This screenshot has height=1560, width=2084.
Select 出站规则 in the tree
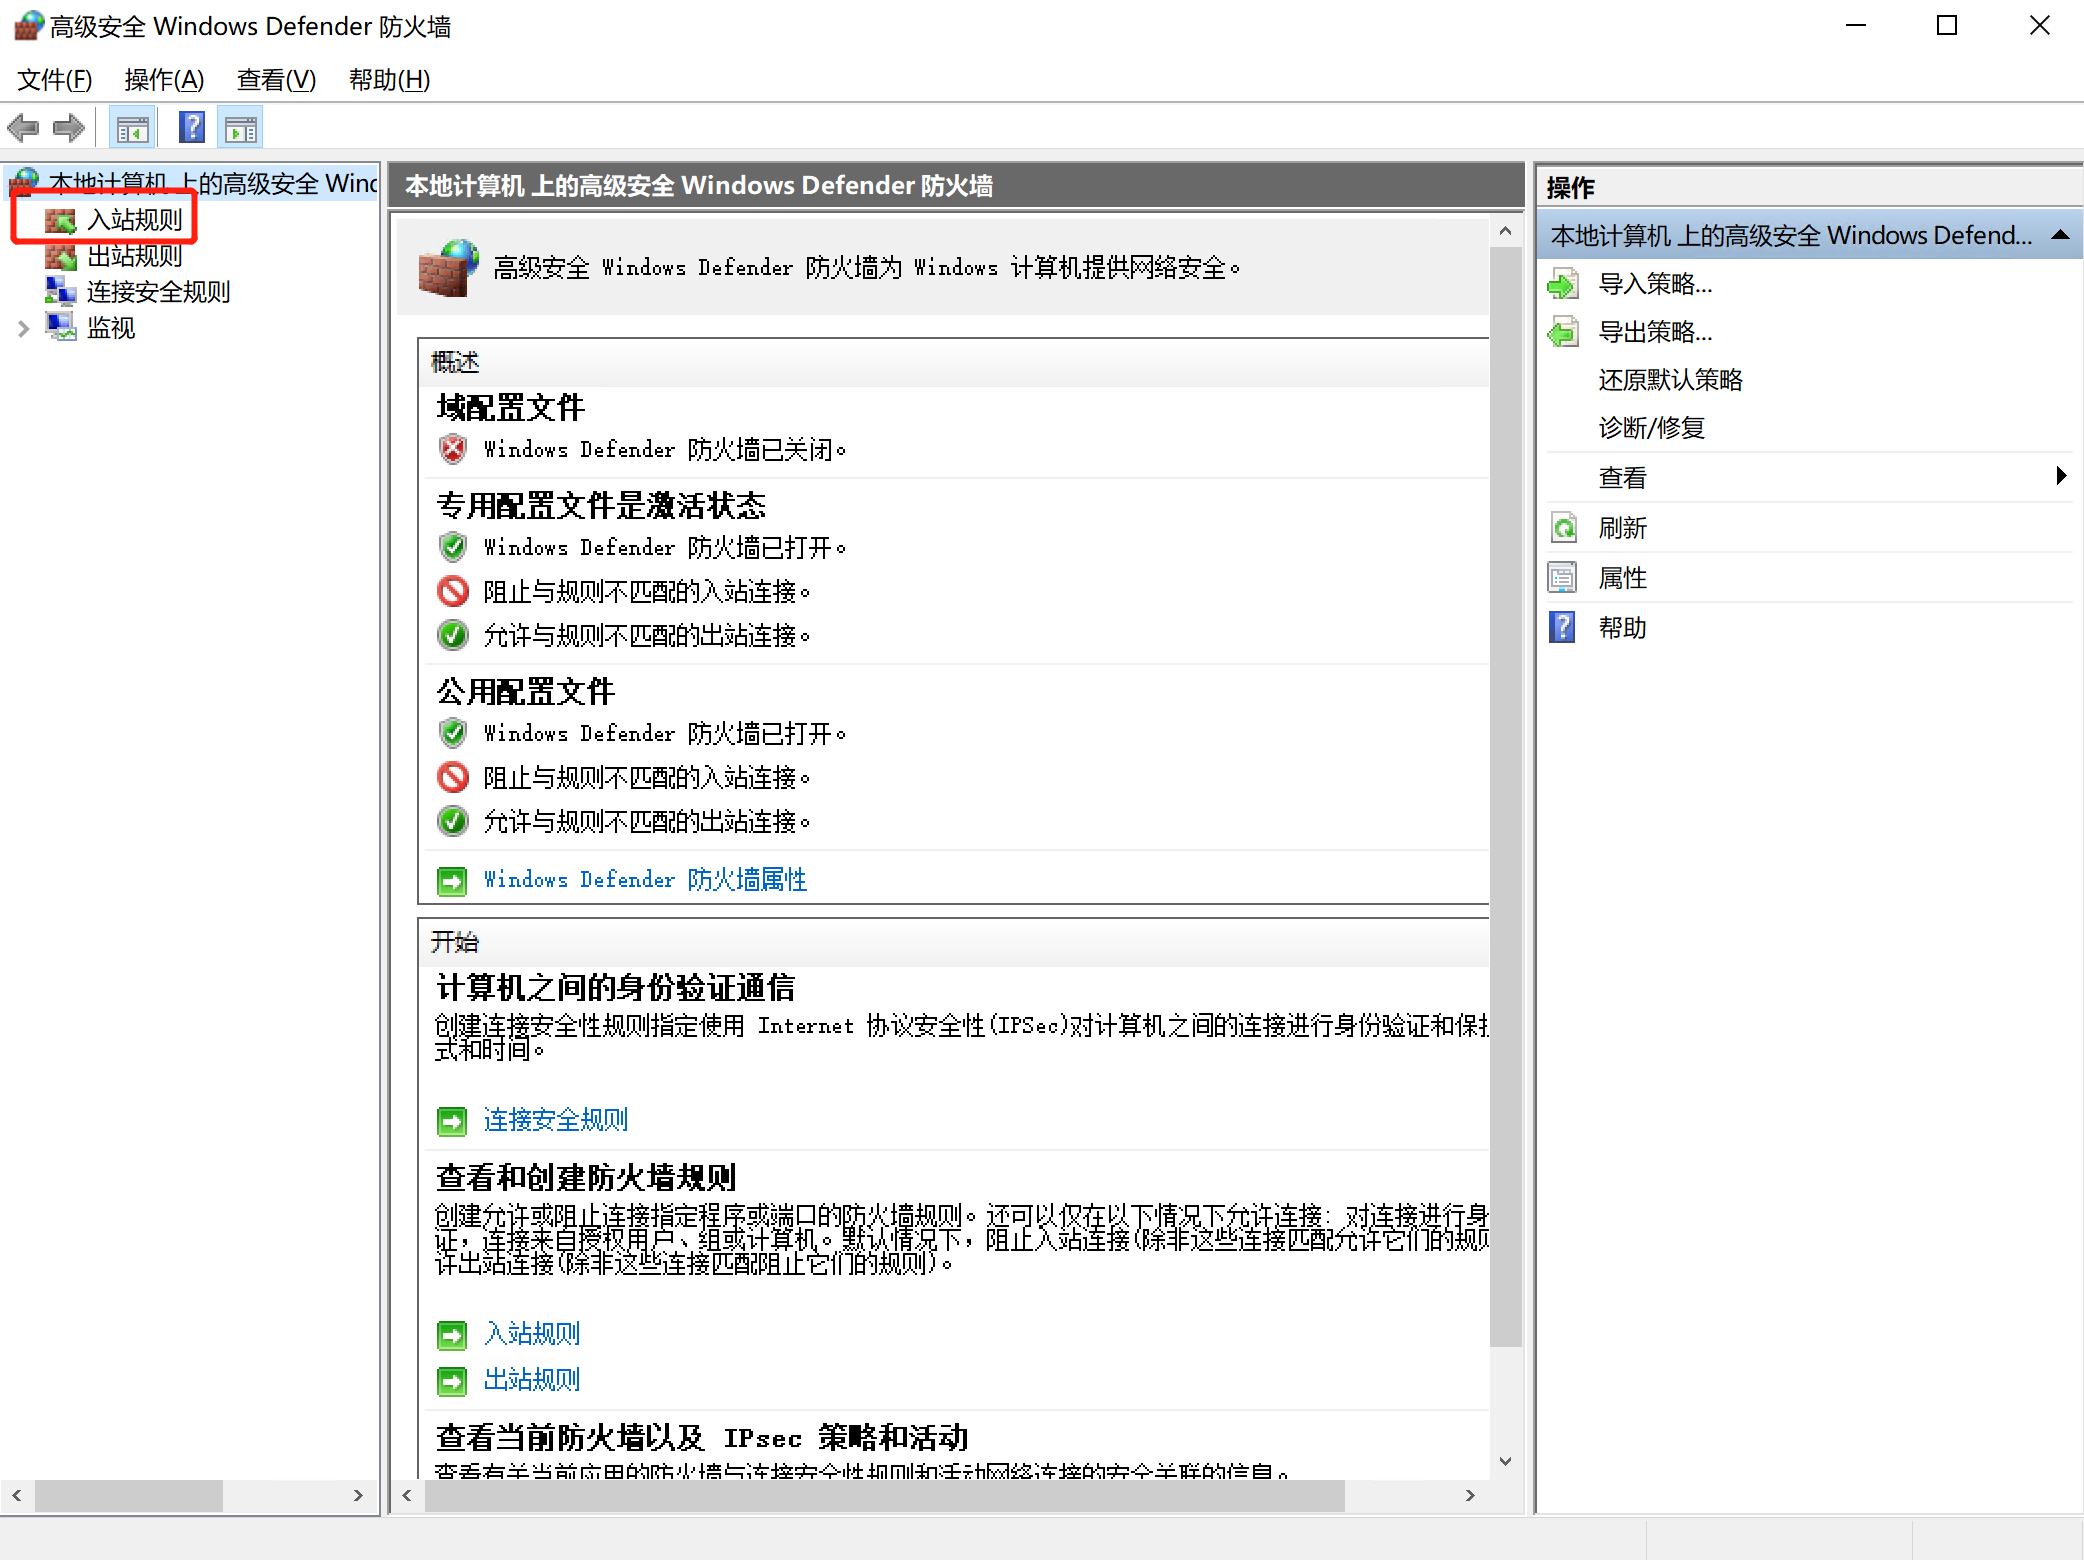point(135,256)
